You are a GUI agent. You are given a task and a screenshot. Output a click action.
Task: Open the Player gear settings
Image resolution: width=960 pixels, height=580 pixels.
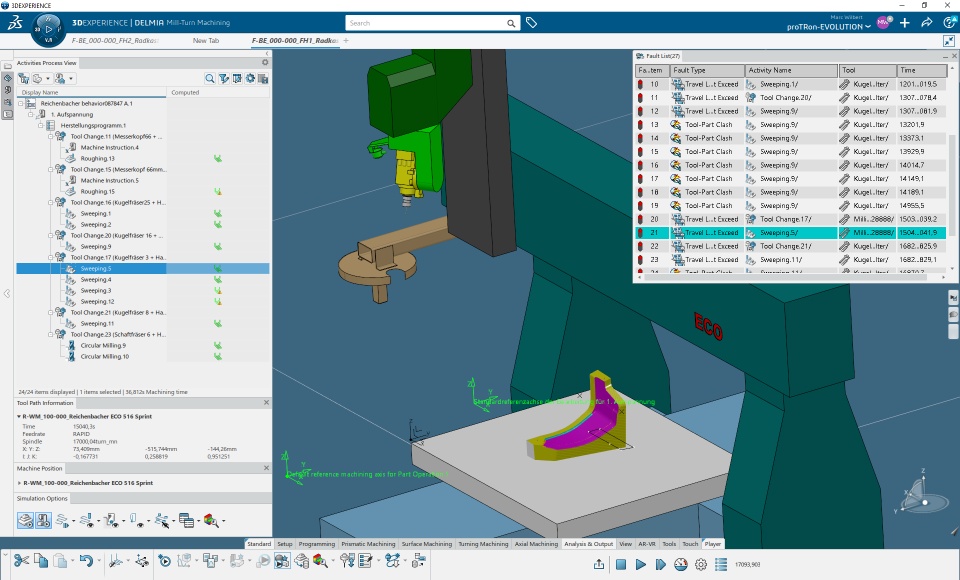tap(701, 564)
